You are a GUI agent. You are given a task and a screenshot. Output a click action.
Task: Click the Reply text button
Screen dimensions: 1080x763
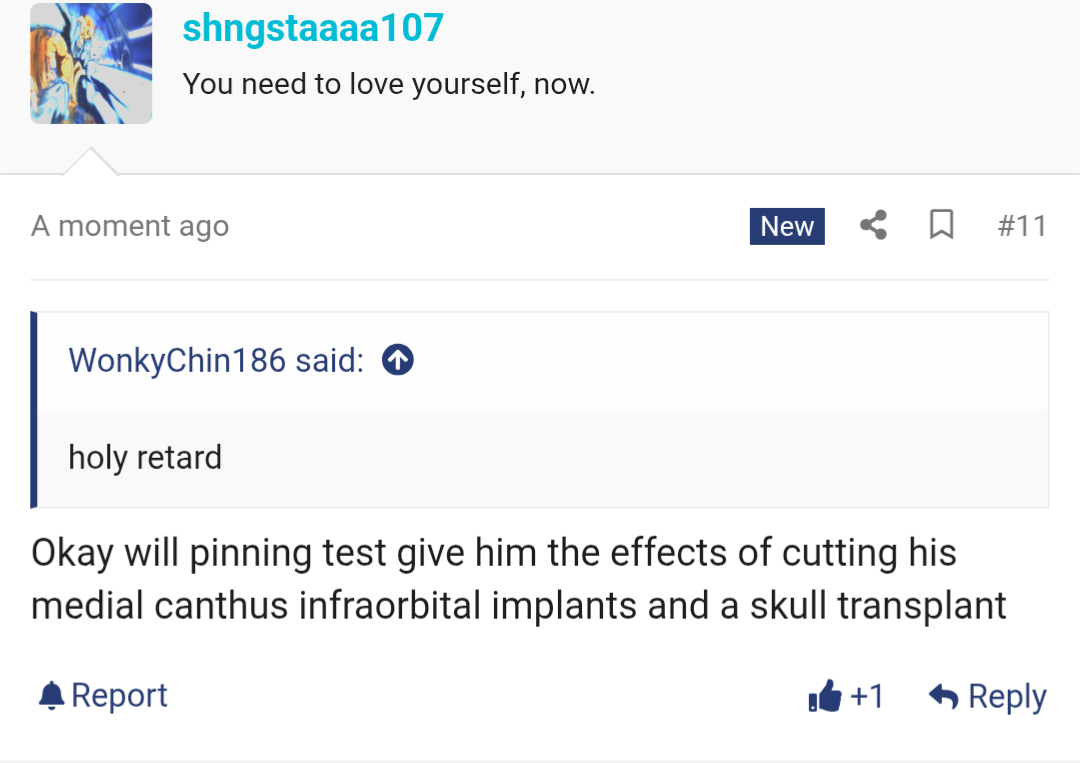pos(1008,697)
